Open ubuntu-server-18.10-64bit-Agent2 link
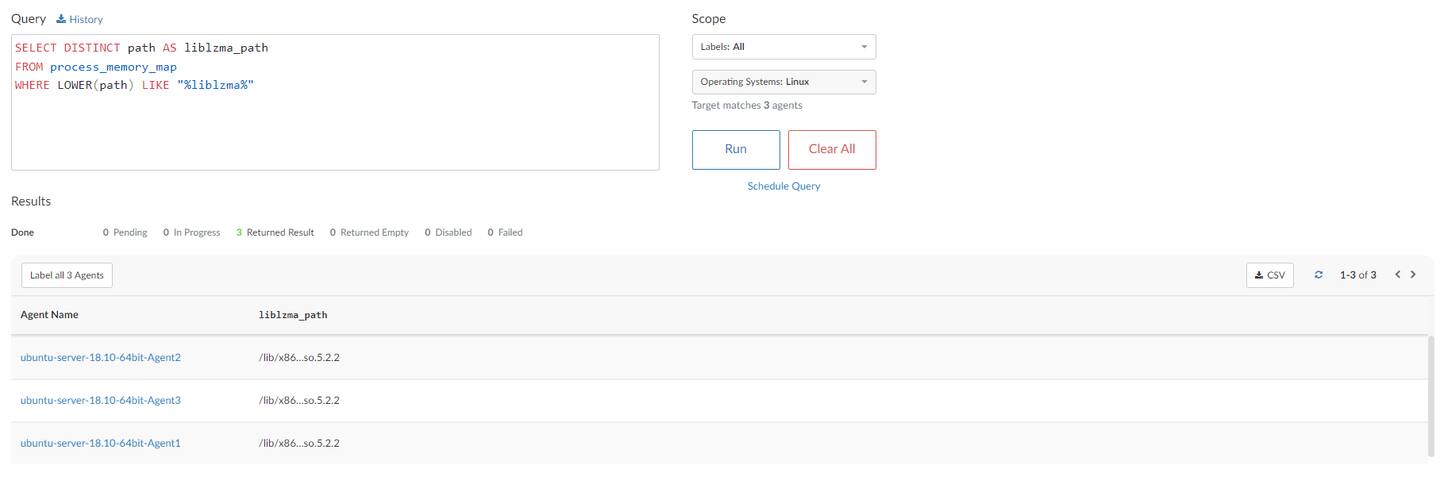The width and height of the screenshot is (1440, 484). click(100, 357)
